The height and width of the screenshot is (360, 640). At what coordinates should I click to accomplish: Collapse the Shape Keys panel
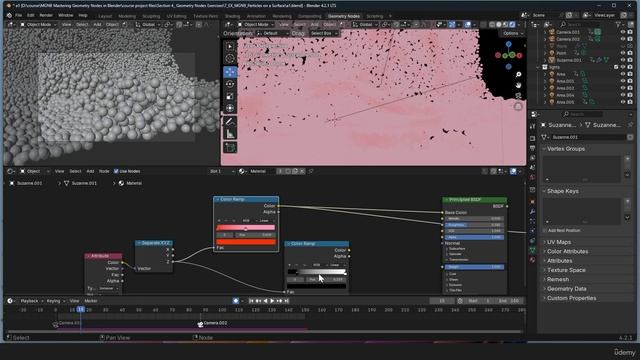(x=562, y=191)
